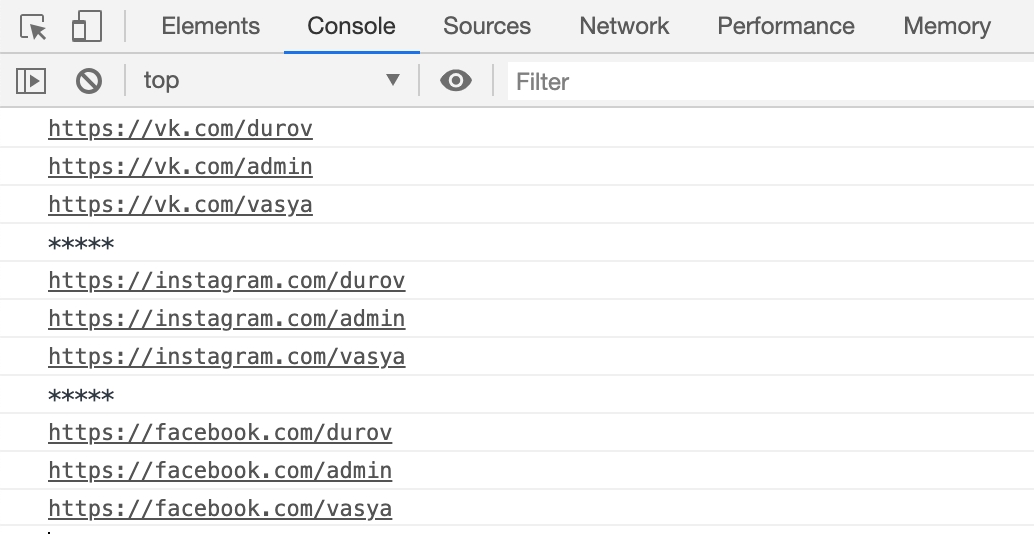The width and height of the screenshot is (1034, 534).
Task: Open the facebook.com/admin link
Action: pyautogui.click(x=220, y=471)
